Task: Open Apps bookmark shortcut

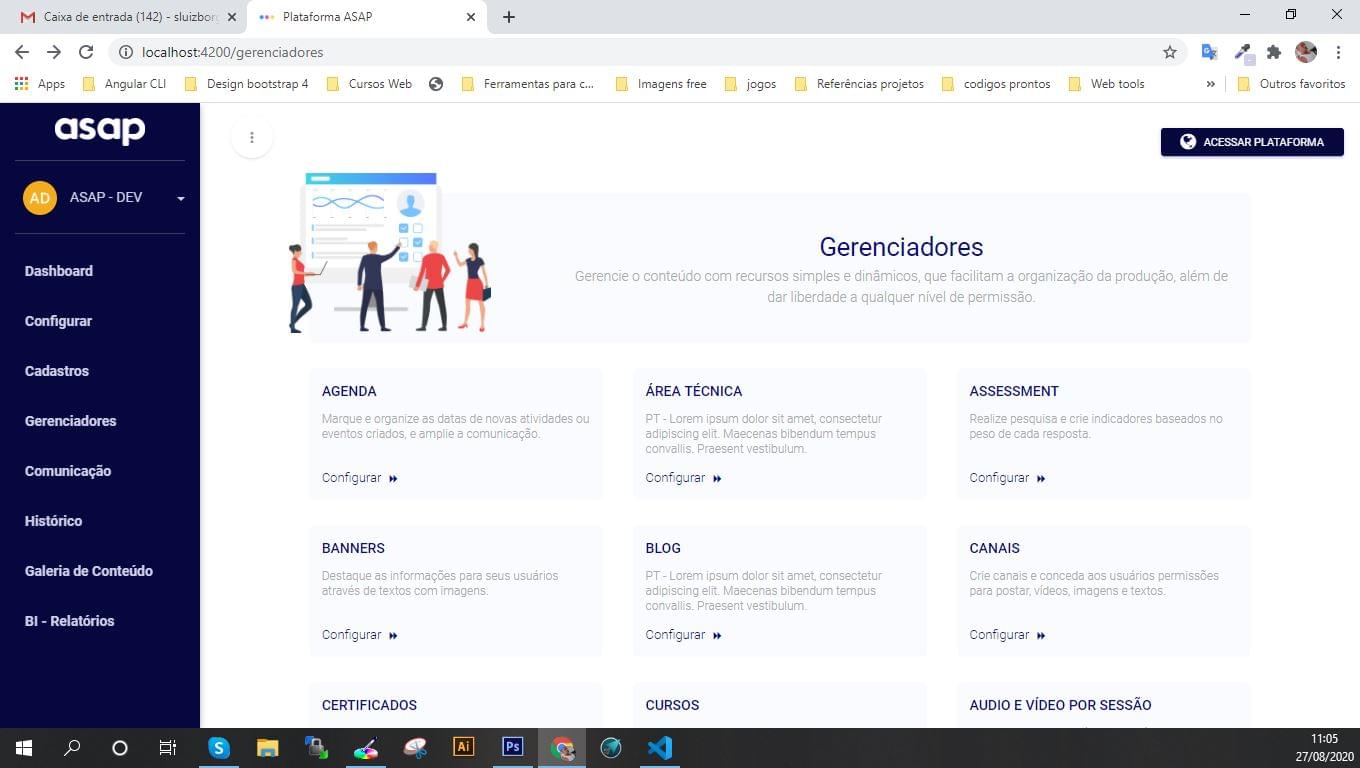Action: pos(40,84)
